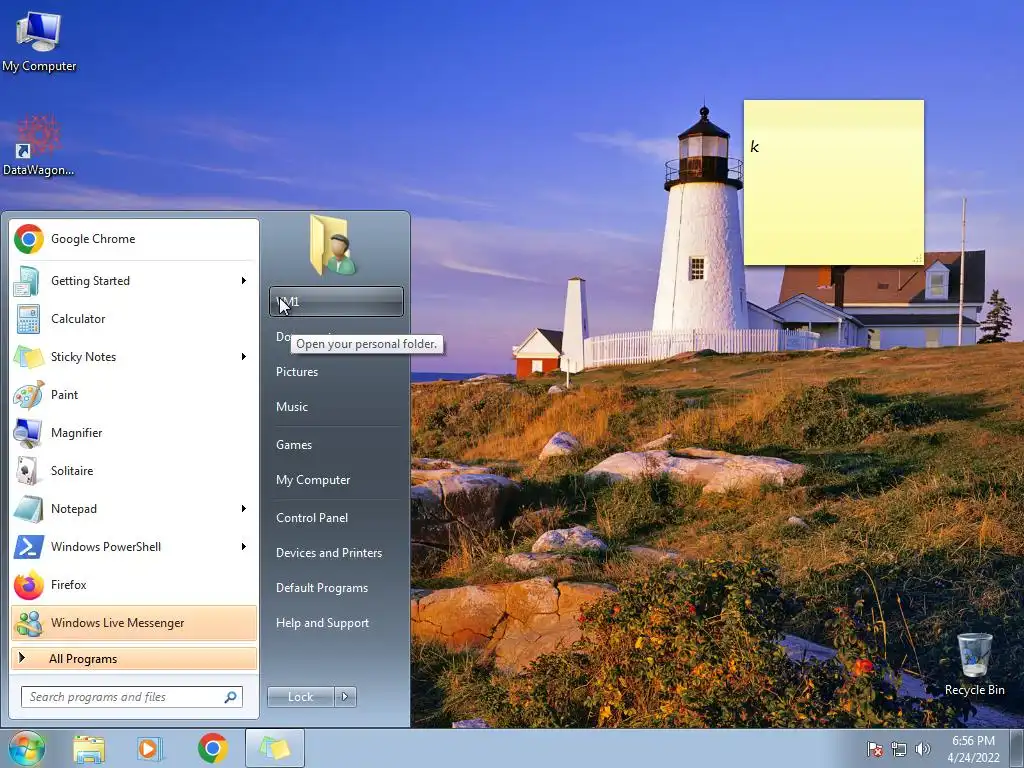Launch Windows PowerShell
Screen dimensions: 1024x768
point(134,547)
